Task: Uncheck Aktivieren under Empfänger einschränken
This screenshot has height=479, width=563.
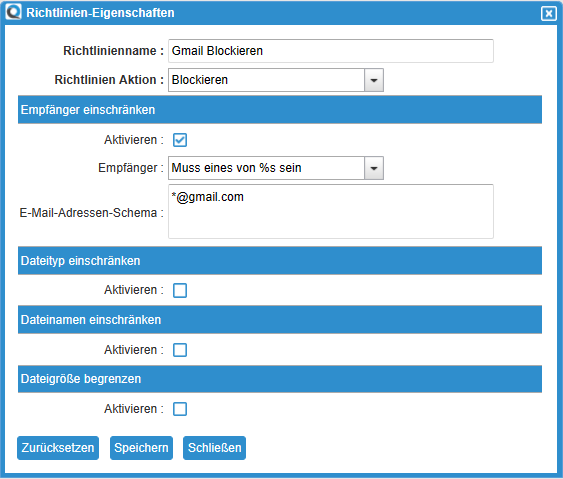Action: 180,140
